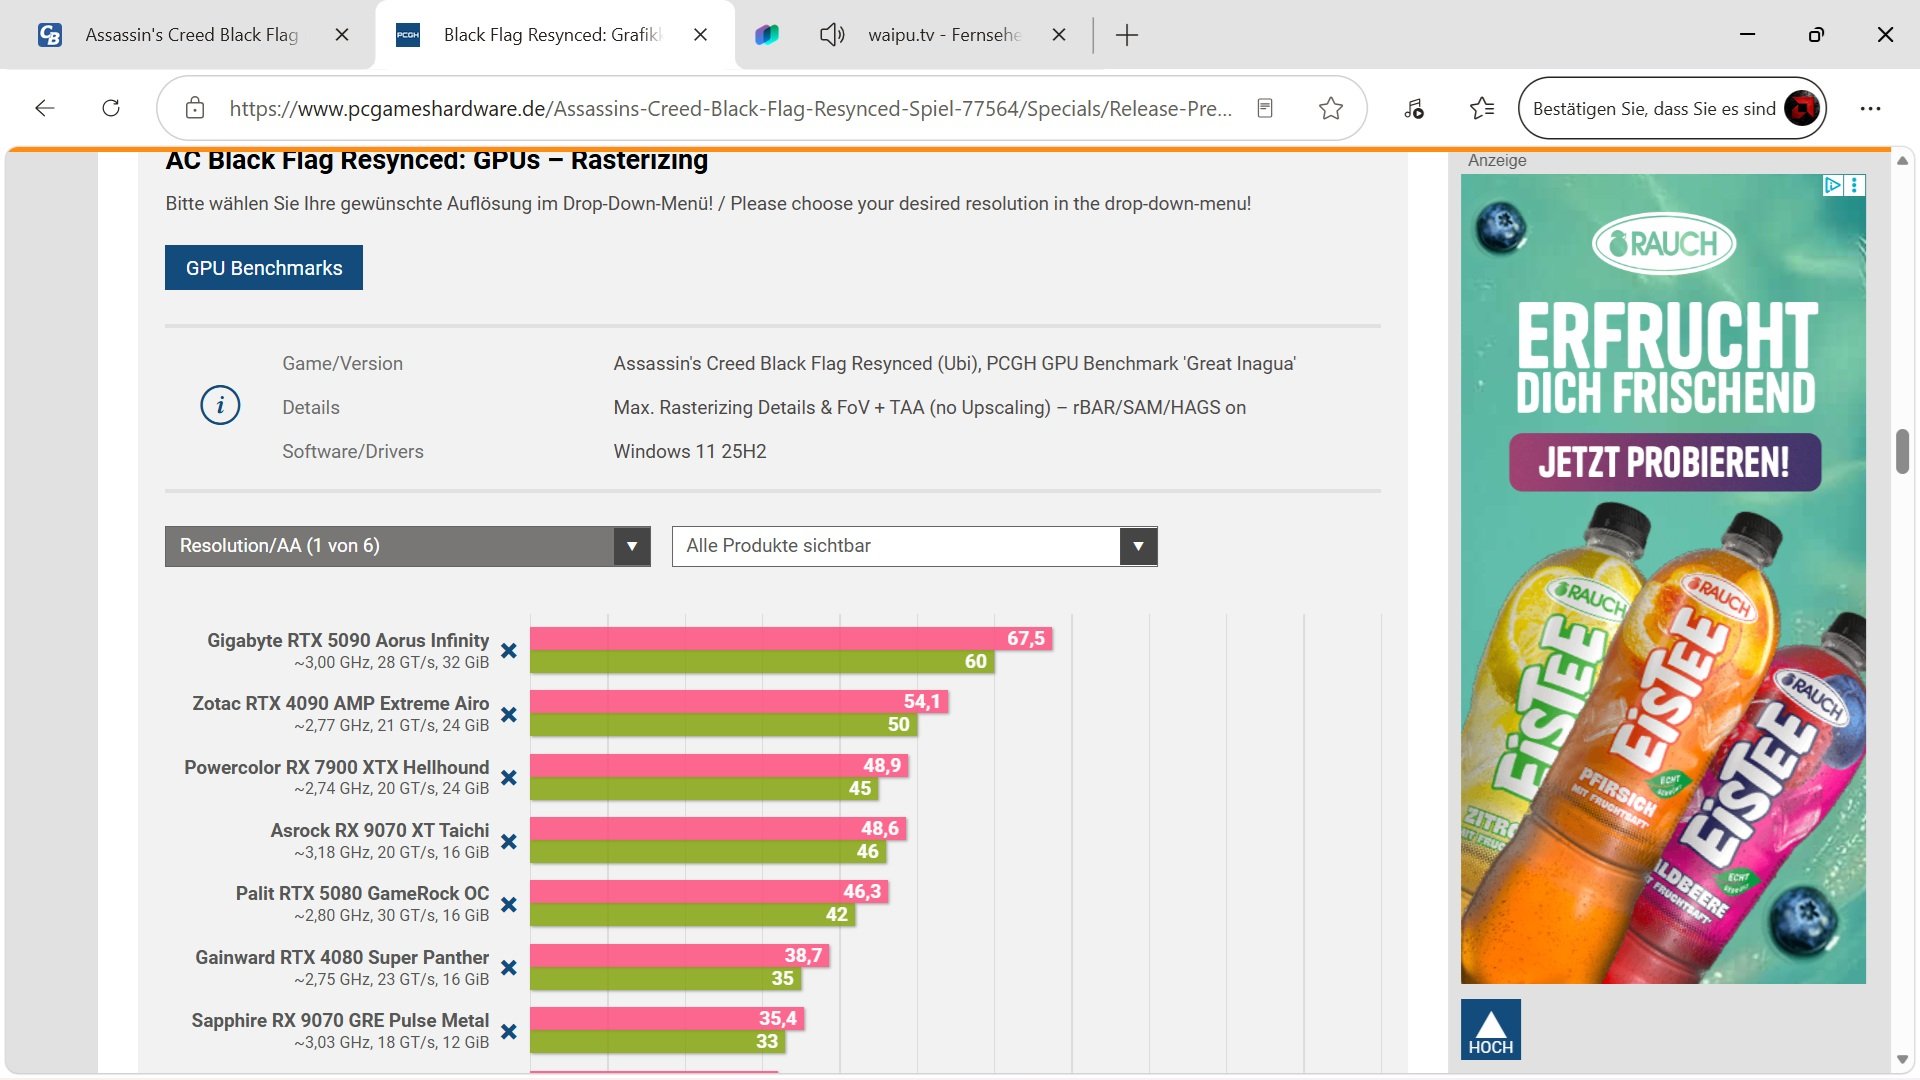Hide Palit RTX 5080 GameRock OC entry

tap(509, 904)
